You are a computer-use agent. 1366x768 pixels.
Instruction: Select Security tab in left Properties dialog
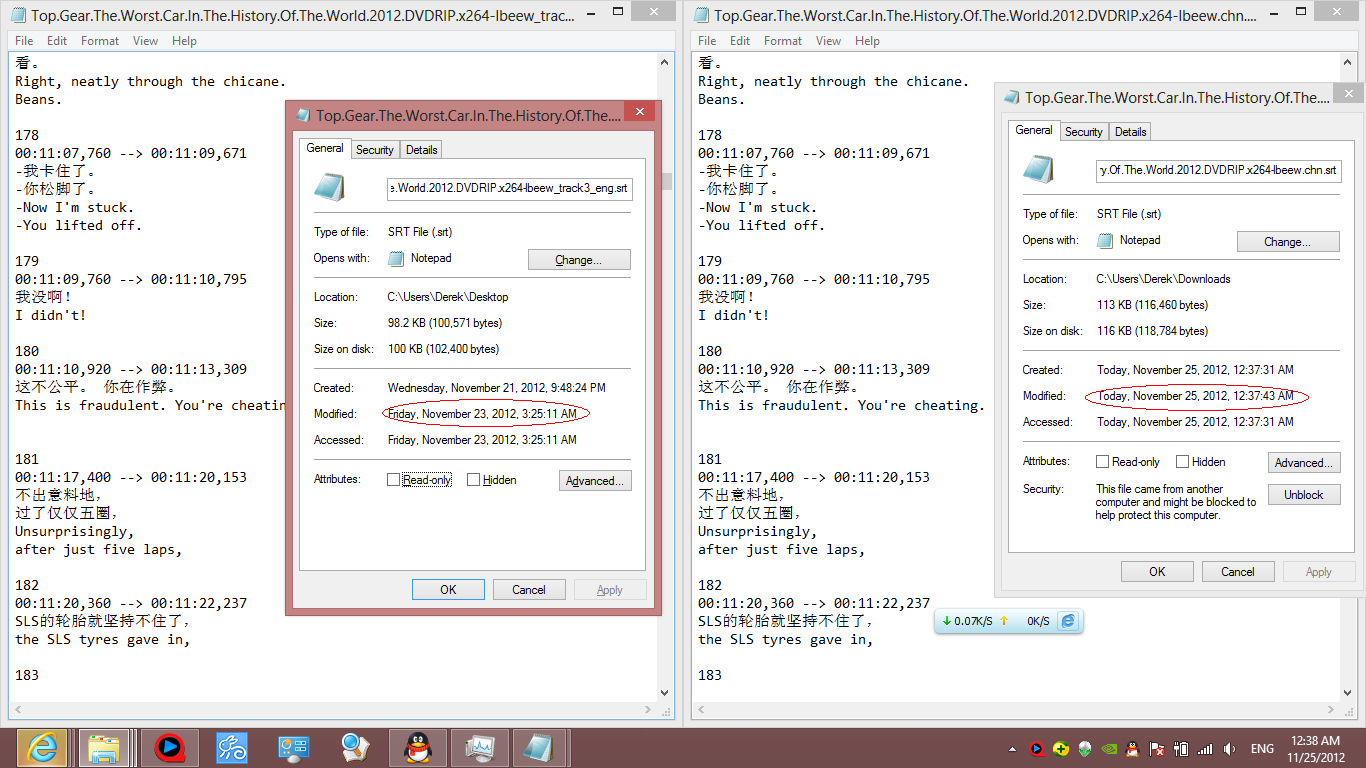(x=375, y=150)
